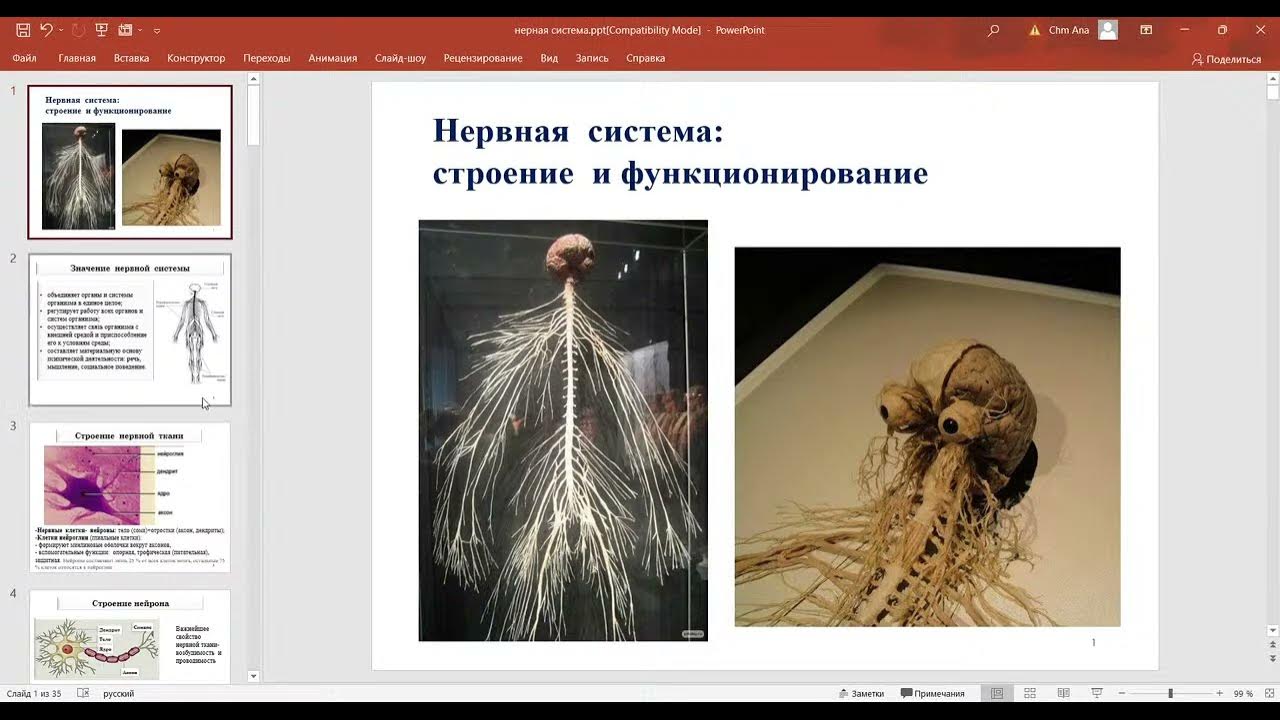Open the search magnifier in title bar
This screenshot has height=720, width=1280.
(x=993, y=30)
